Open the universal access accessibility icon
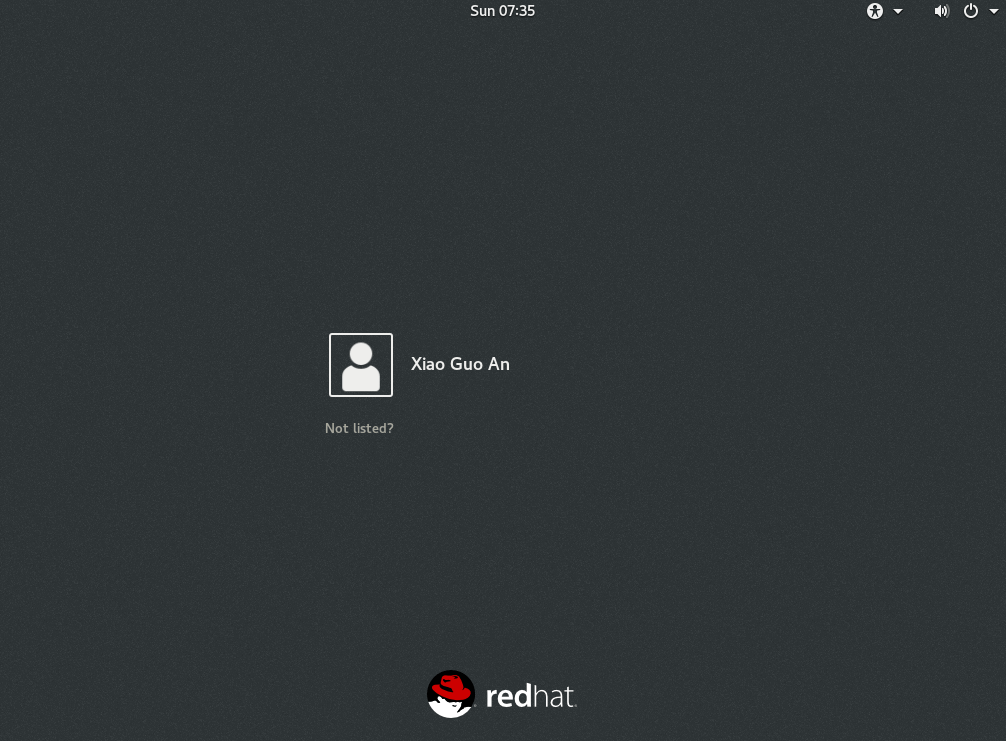 (875, 11)
